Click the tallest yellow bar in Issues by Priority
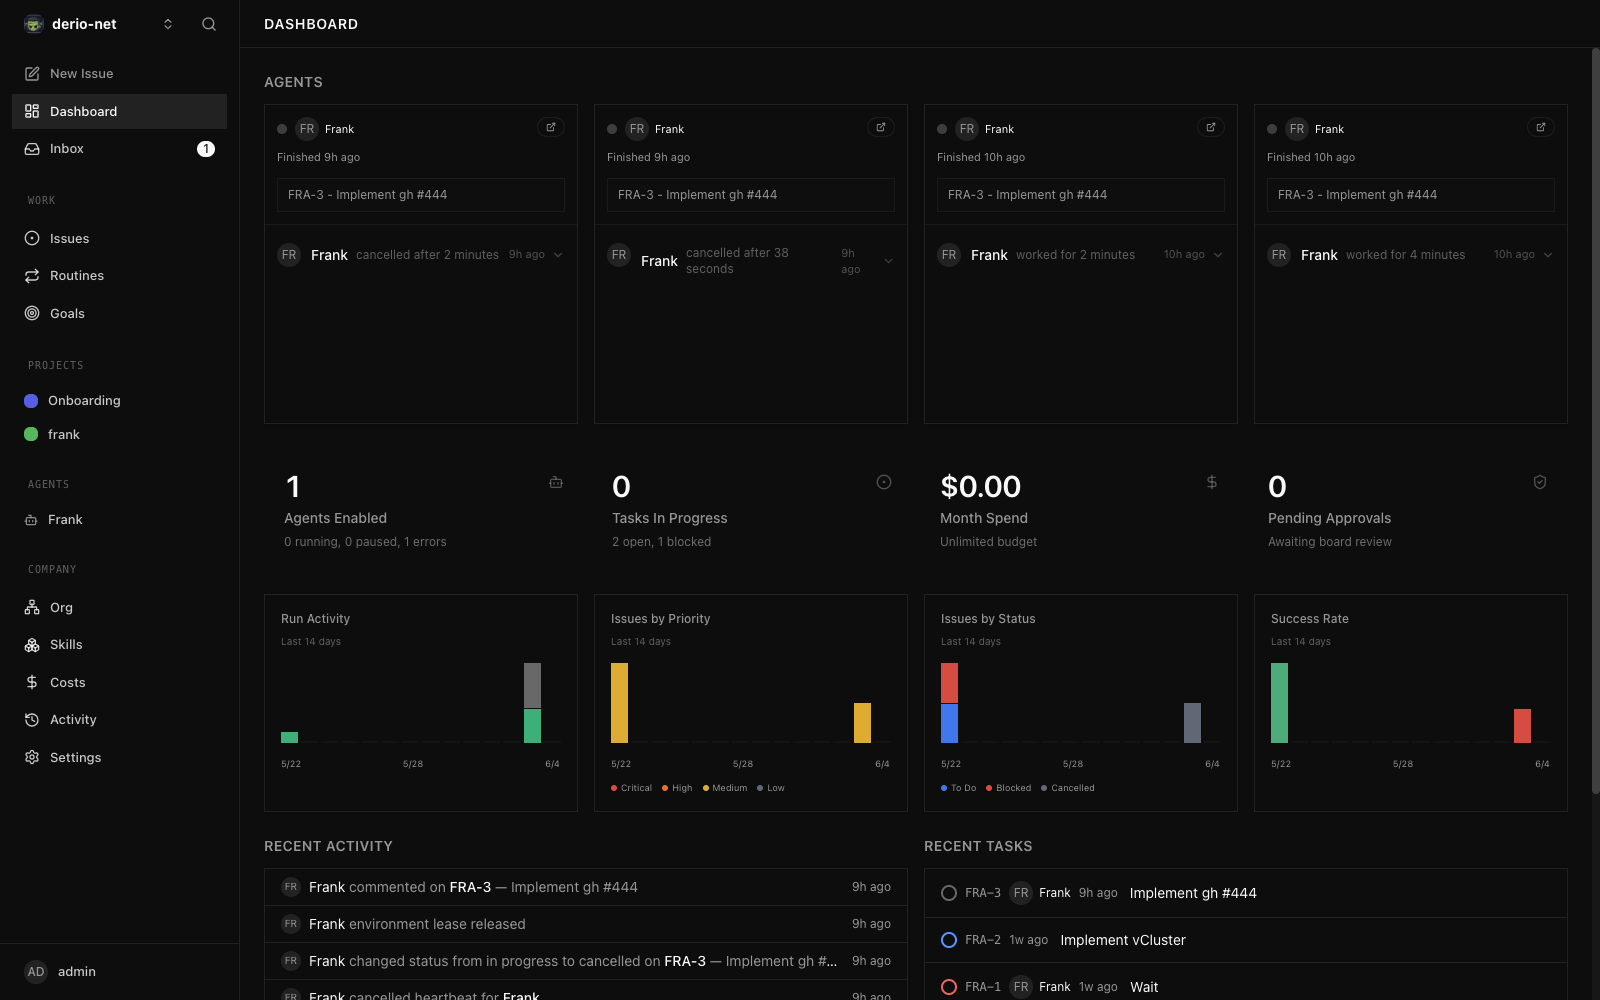Image resolution: width=1600 pixels, height=1000 pixels. point(619,703)
